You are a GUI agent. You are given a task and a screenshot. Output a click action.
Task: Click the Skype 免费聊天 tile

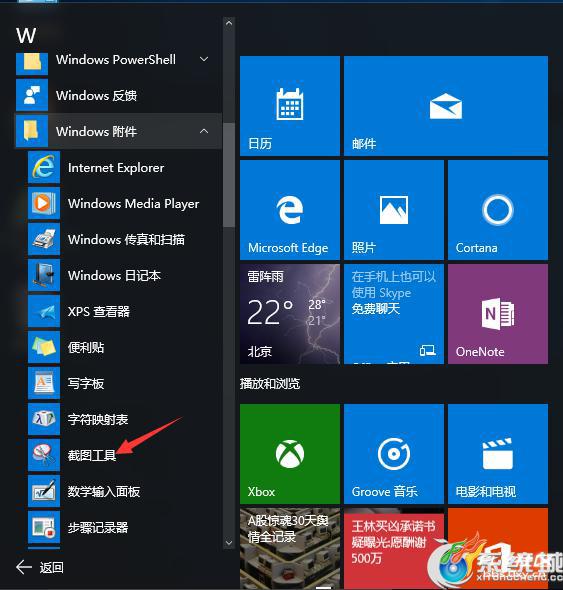[x=394, y=314]
